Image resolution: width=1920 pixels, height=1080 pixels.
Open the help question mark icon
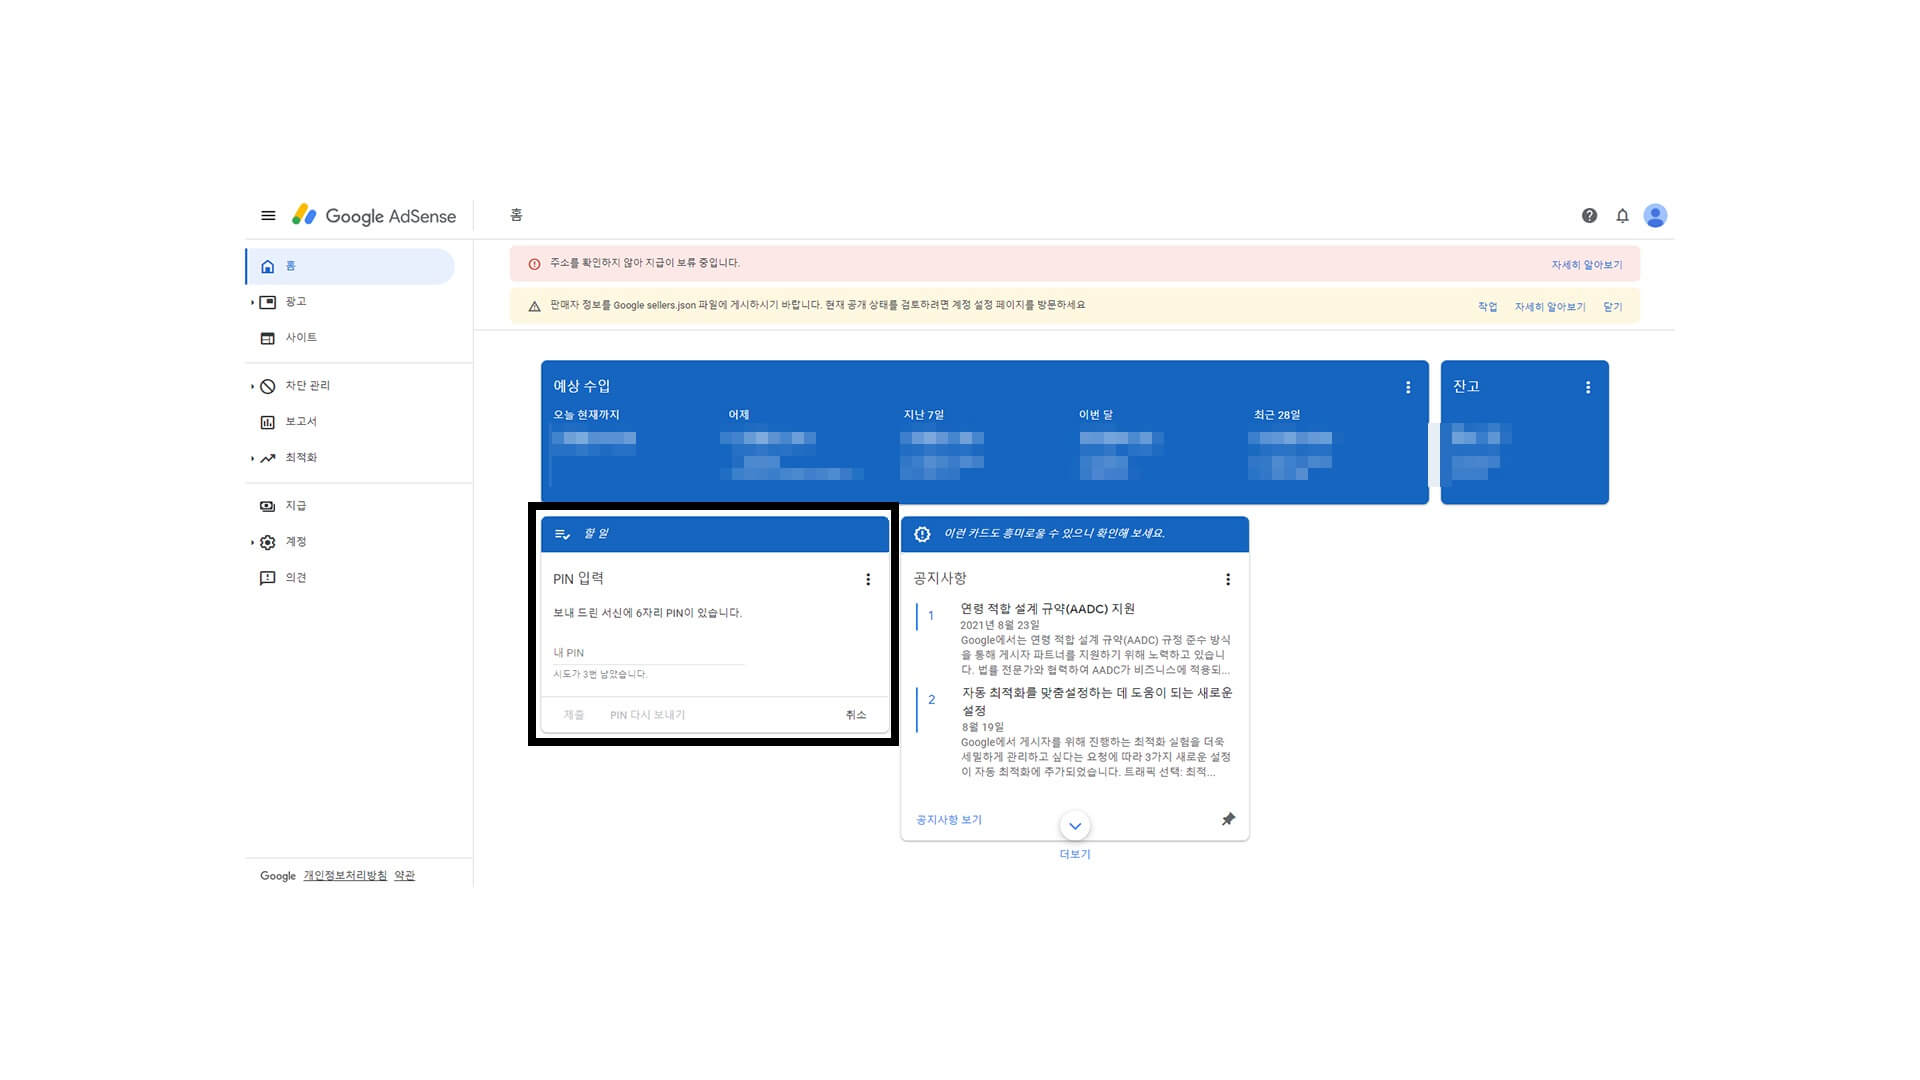click(1589, 216)
